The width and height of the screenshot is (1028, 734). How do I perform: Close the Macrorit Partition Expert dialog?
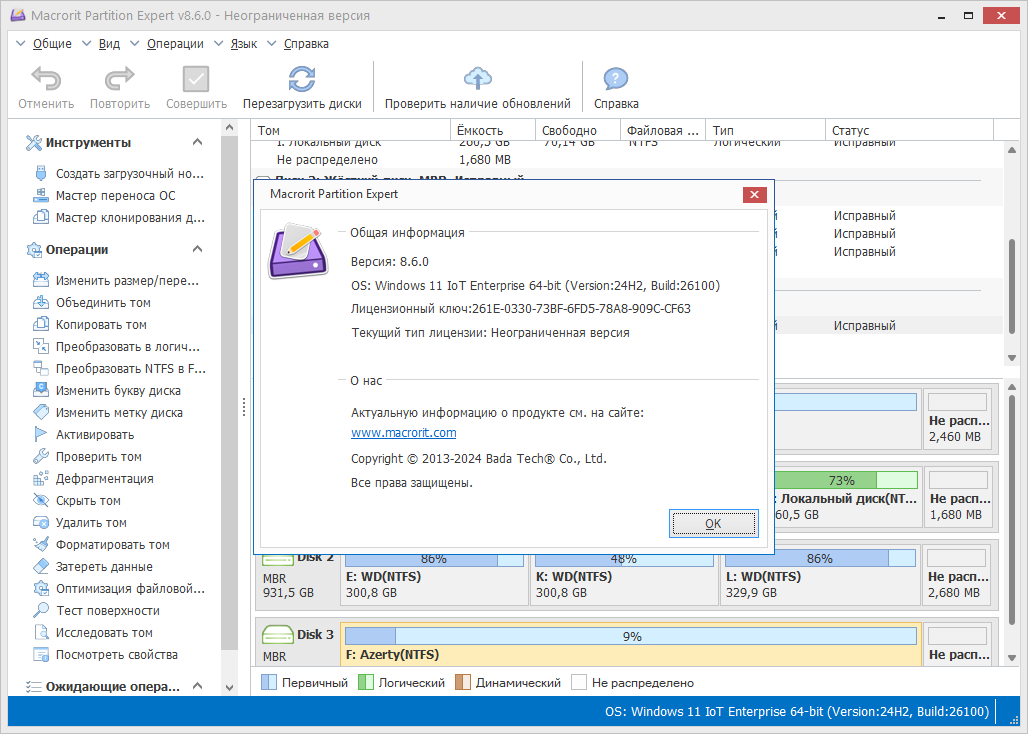click(x=754, y=195)
